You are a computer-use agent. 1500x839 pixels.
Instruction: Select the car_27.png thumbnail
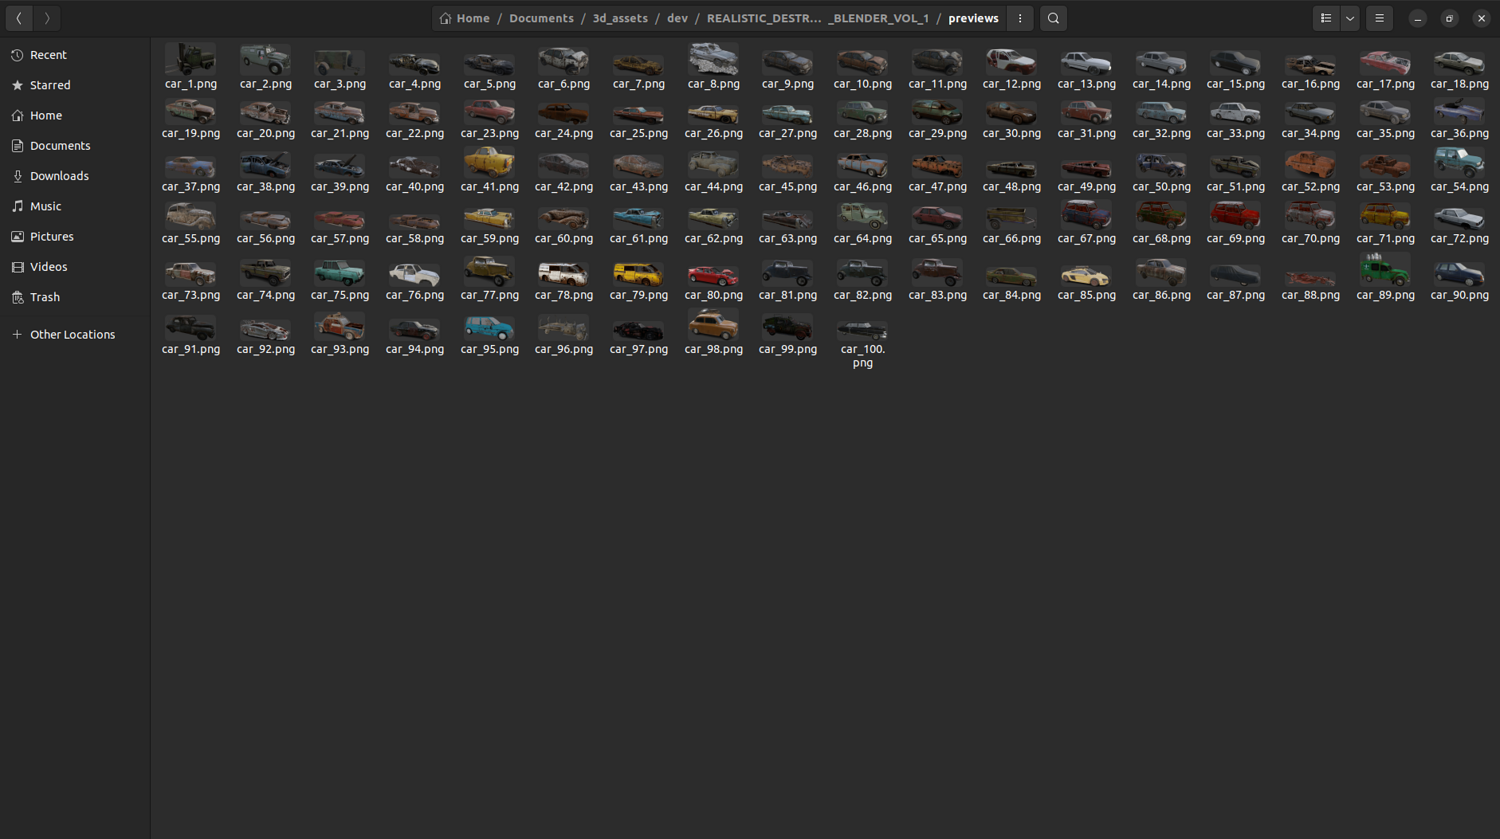(x=787, y=112)
